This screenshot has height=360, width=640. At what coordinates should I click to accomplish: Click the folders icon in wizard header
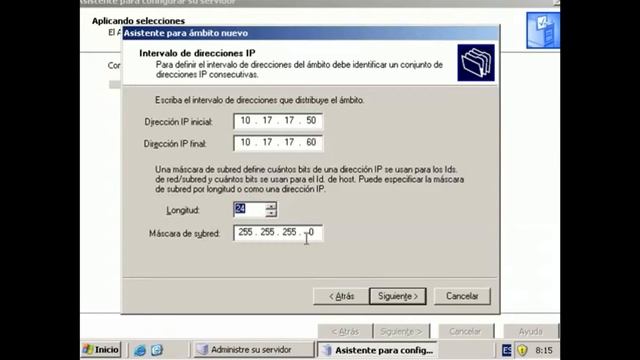(x=476, y=63)
